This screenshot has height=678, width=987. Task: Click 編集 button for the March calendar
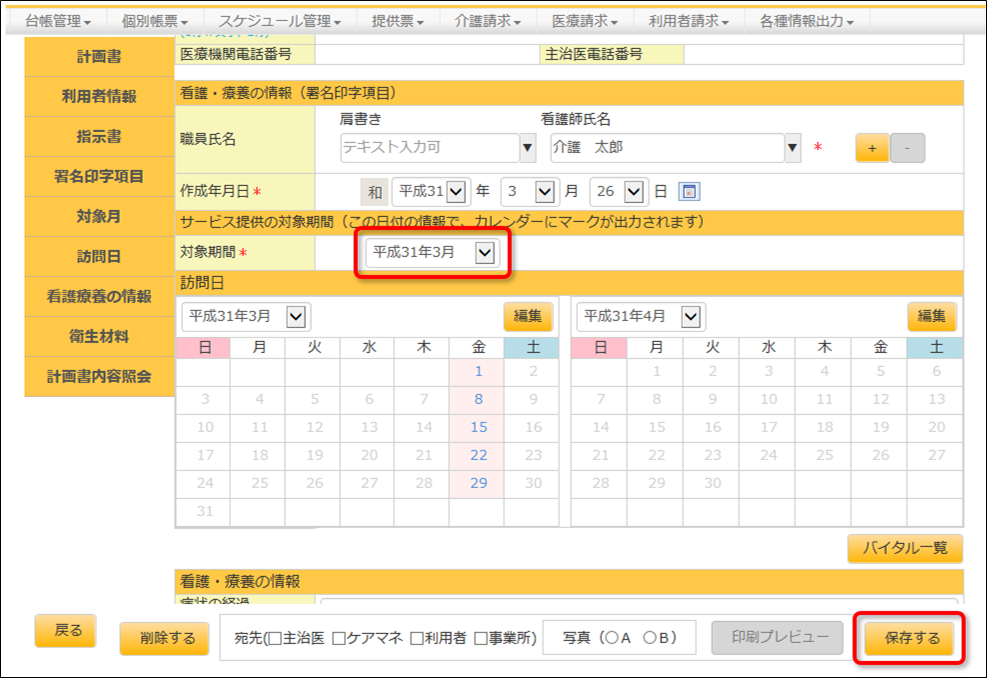[x=527, y=316]
